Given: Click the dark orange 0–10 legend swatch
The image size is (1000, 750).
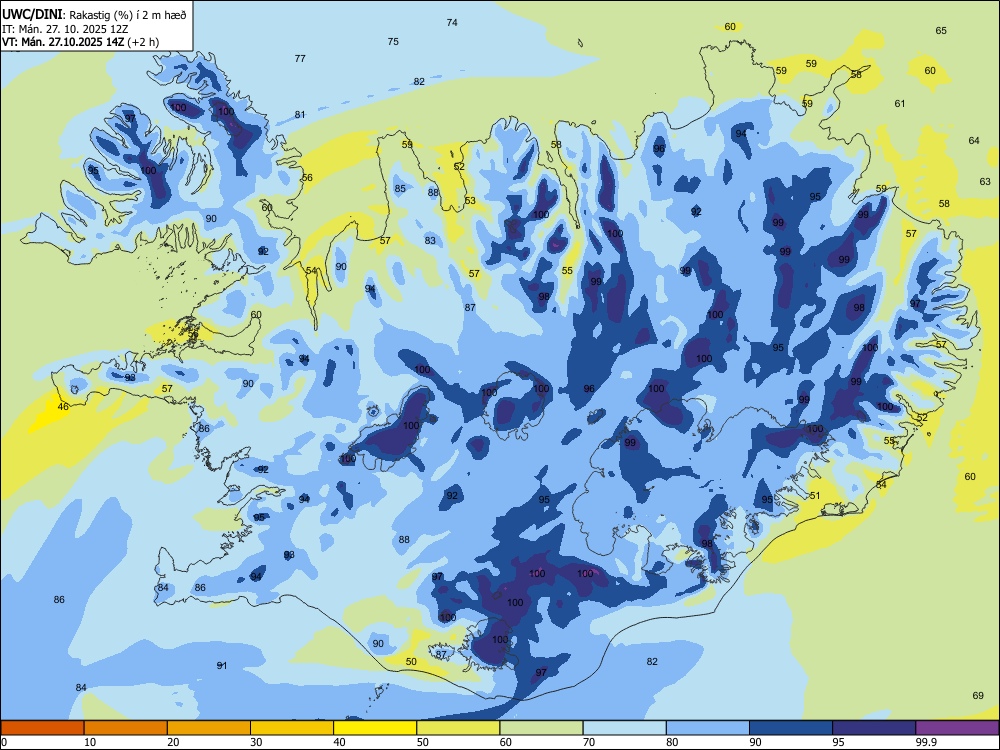Looking at the screenshot, I should click(x=42, y=728).
